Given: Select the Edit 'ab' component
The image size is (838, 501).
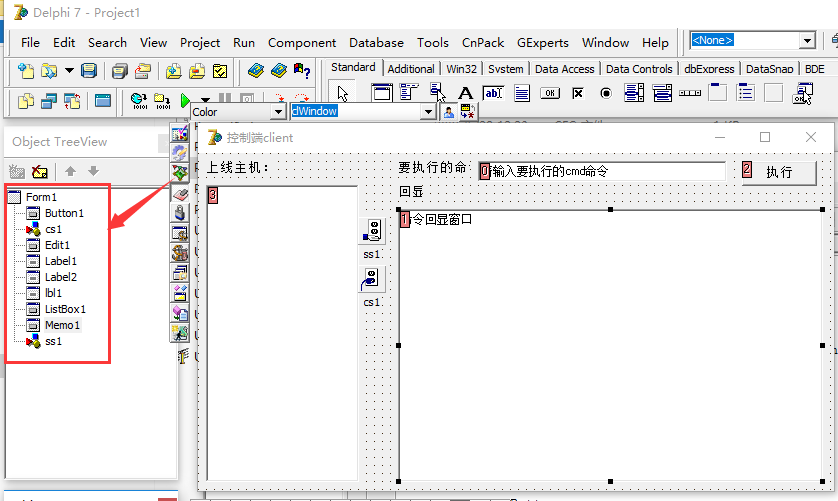Looking at the screenshot, I should [493, 93].
